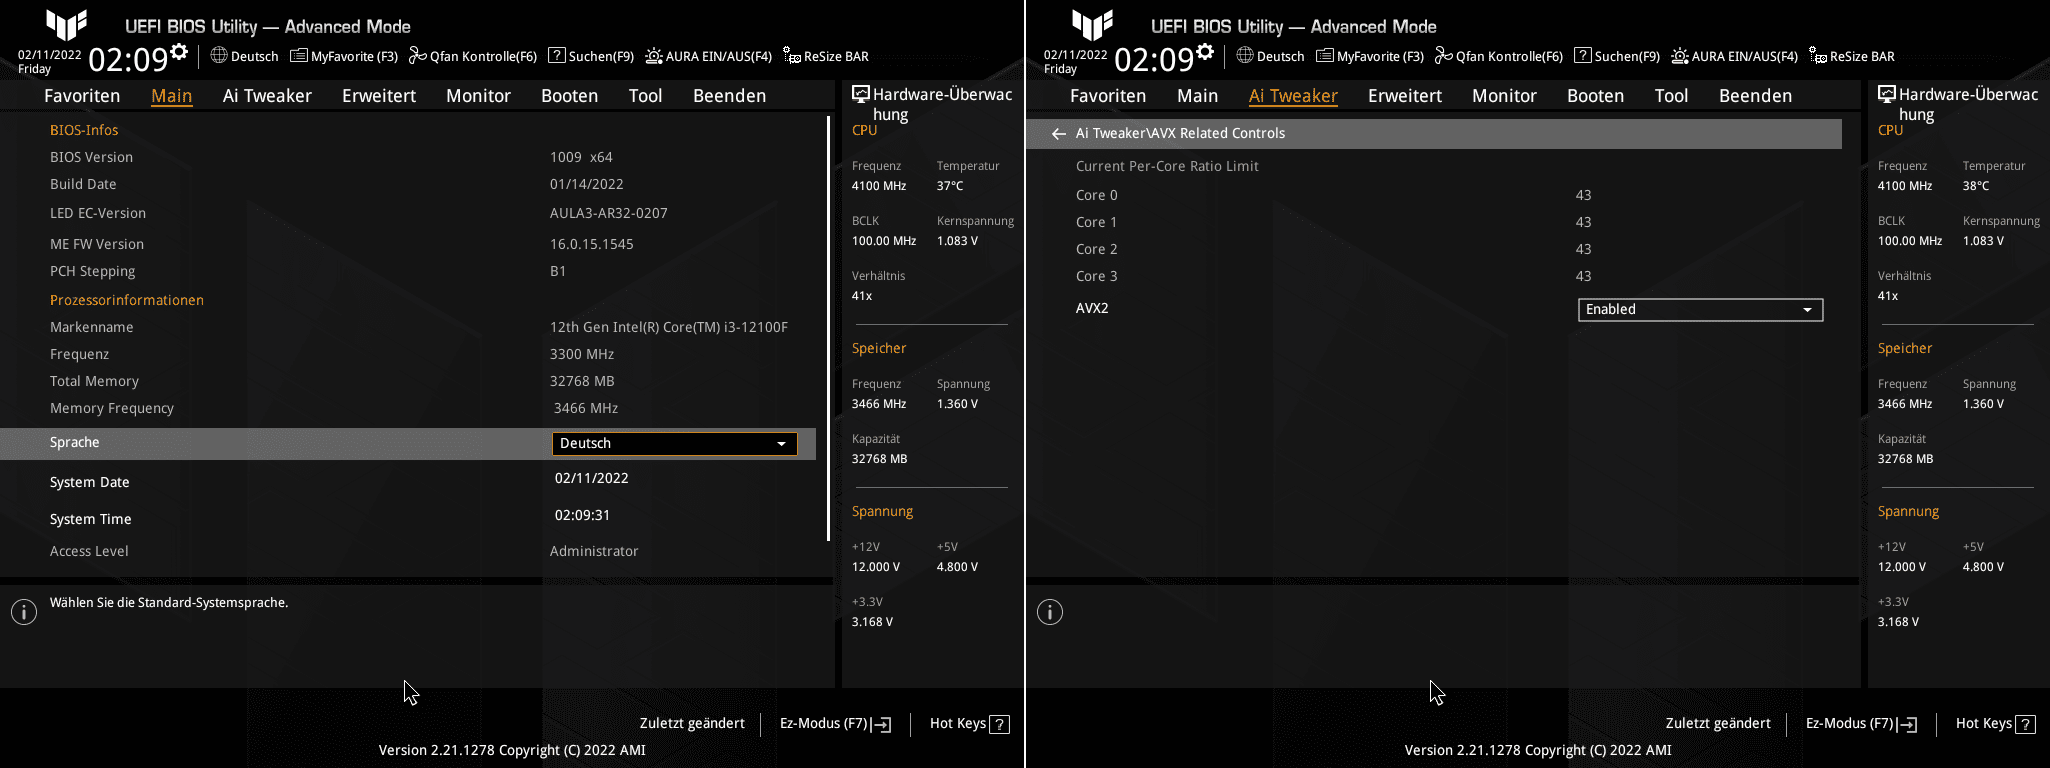
Task: Click Zuletzt geändert in right window
Action: tap(1718, 724)
